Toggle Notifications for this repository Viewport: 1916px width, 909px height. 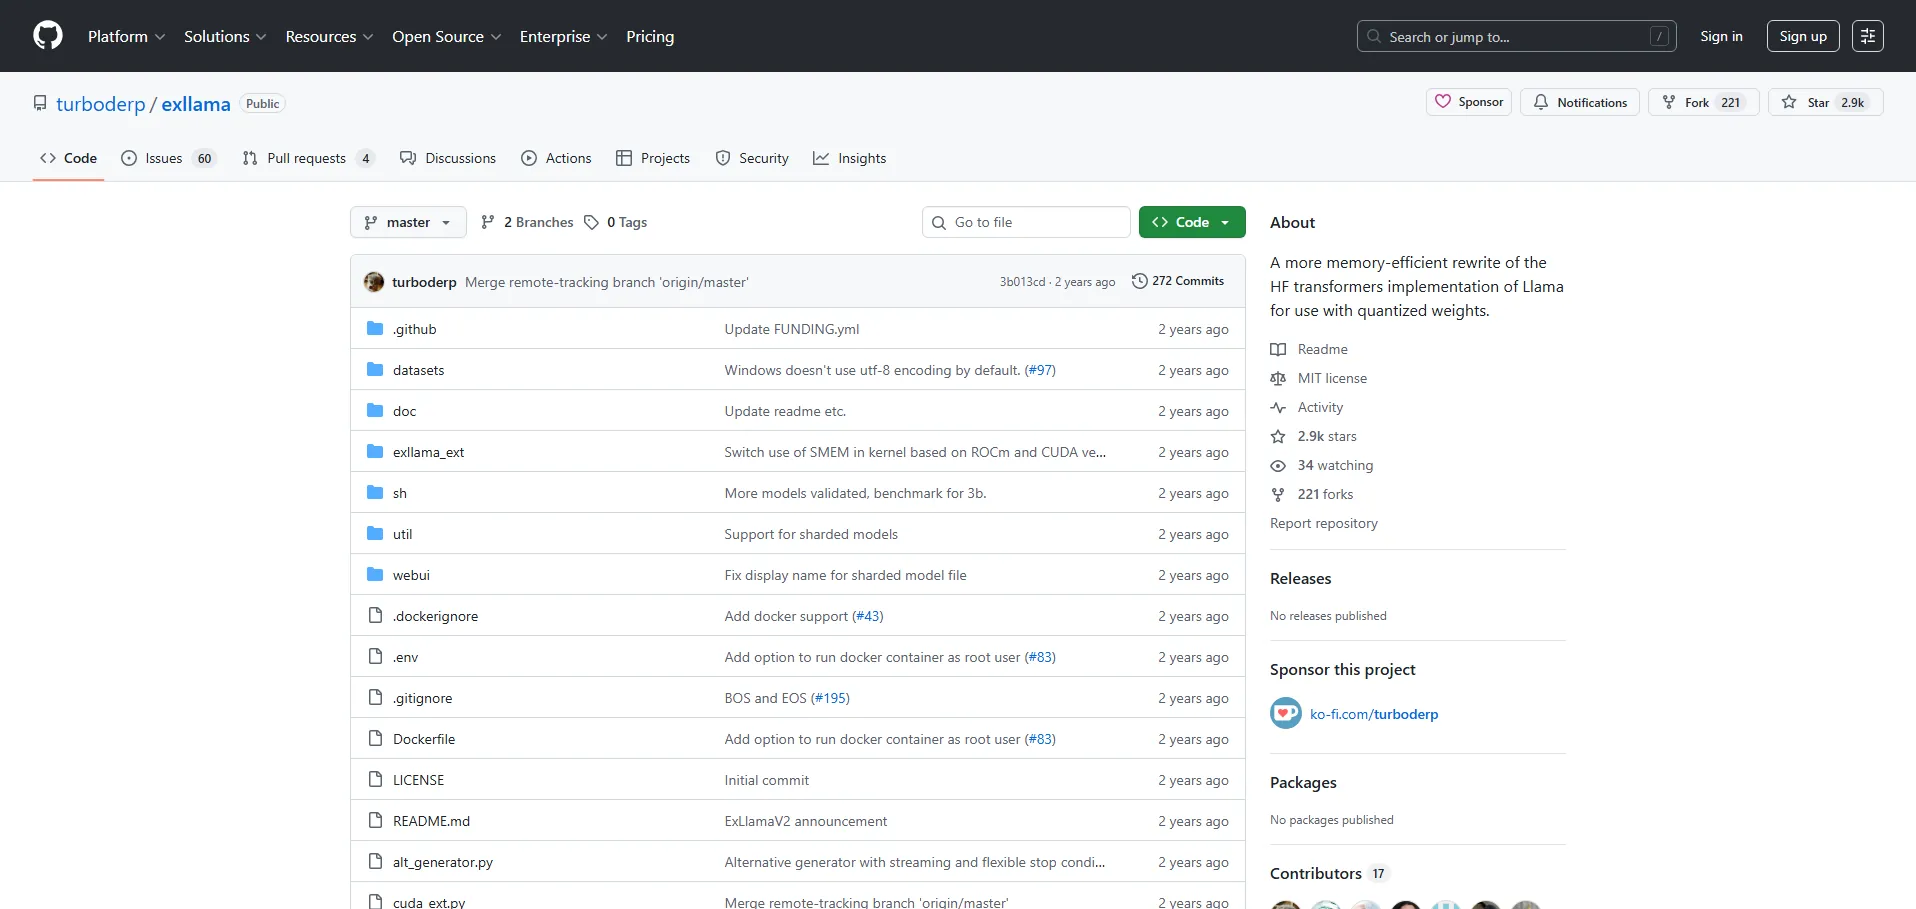point(1579,102)
